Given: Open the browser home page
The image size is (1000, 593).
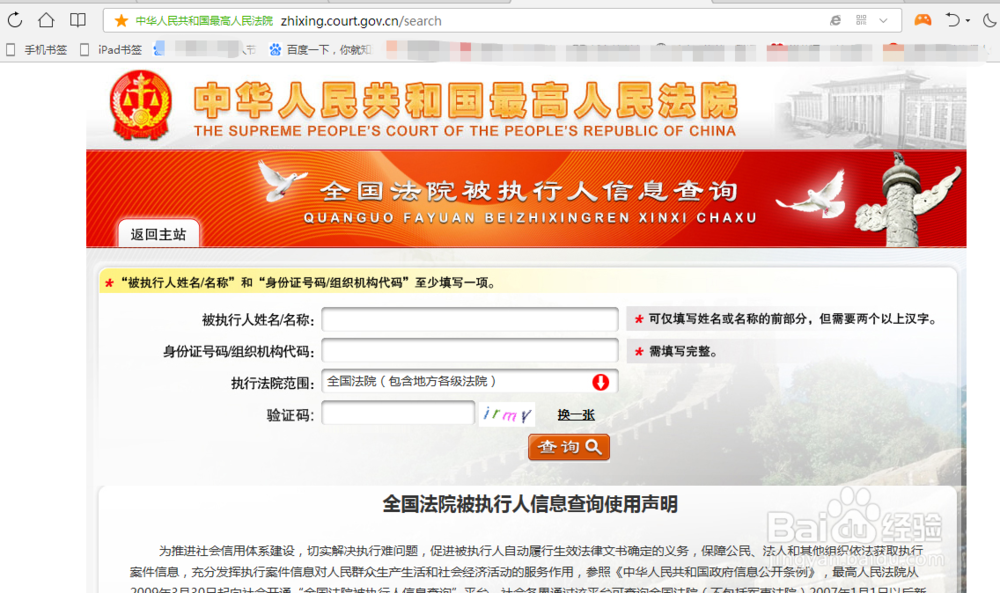Looking at the screenshot, I should point(45,19).
